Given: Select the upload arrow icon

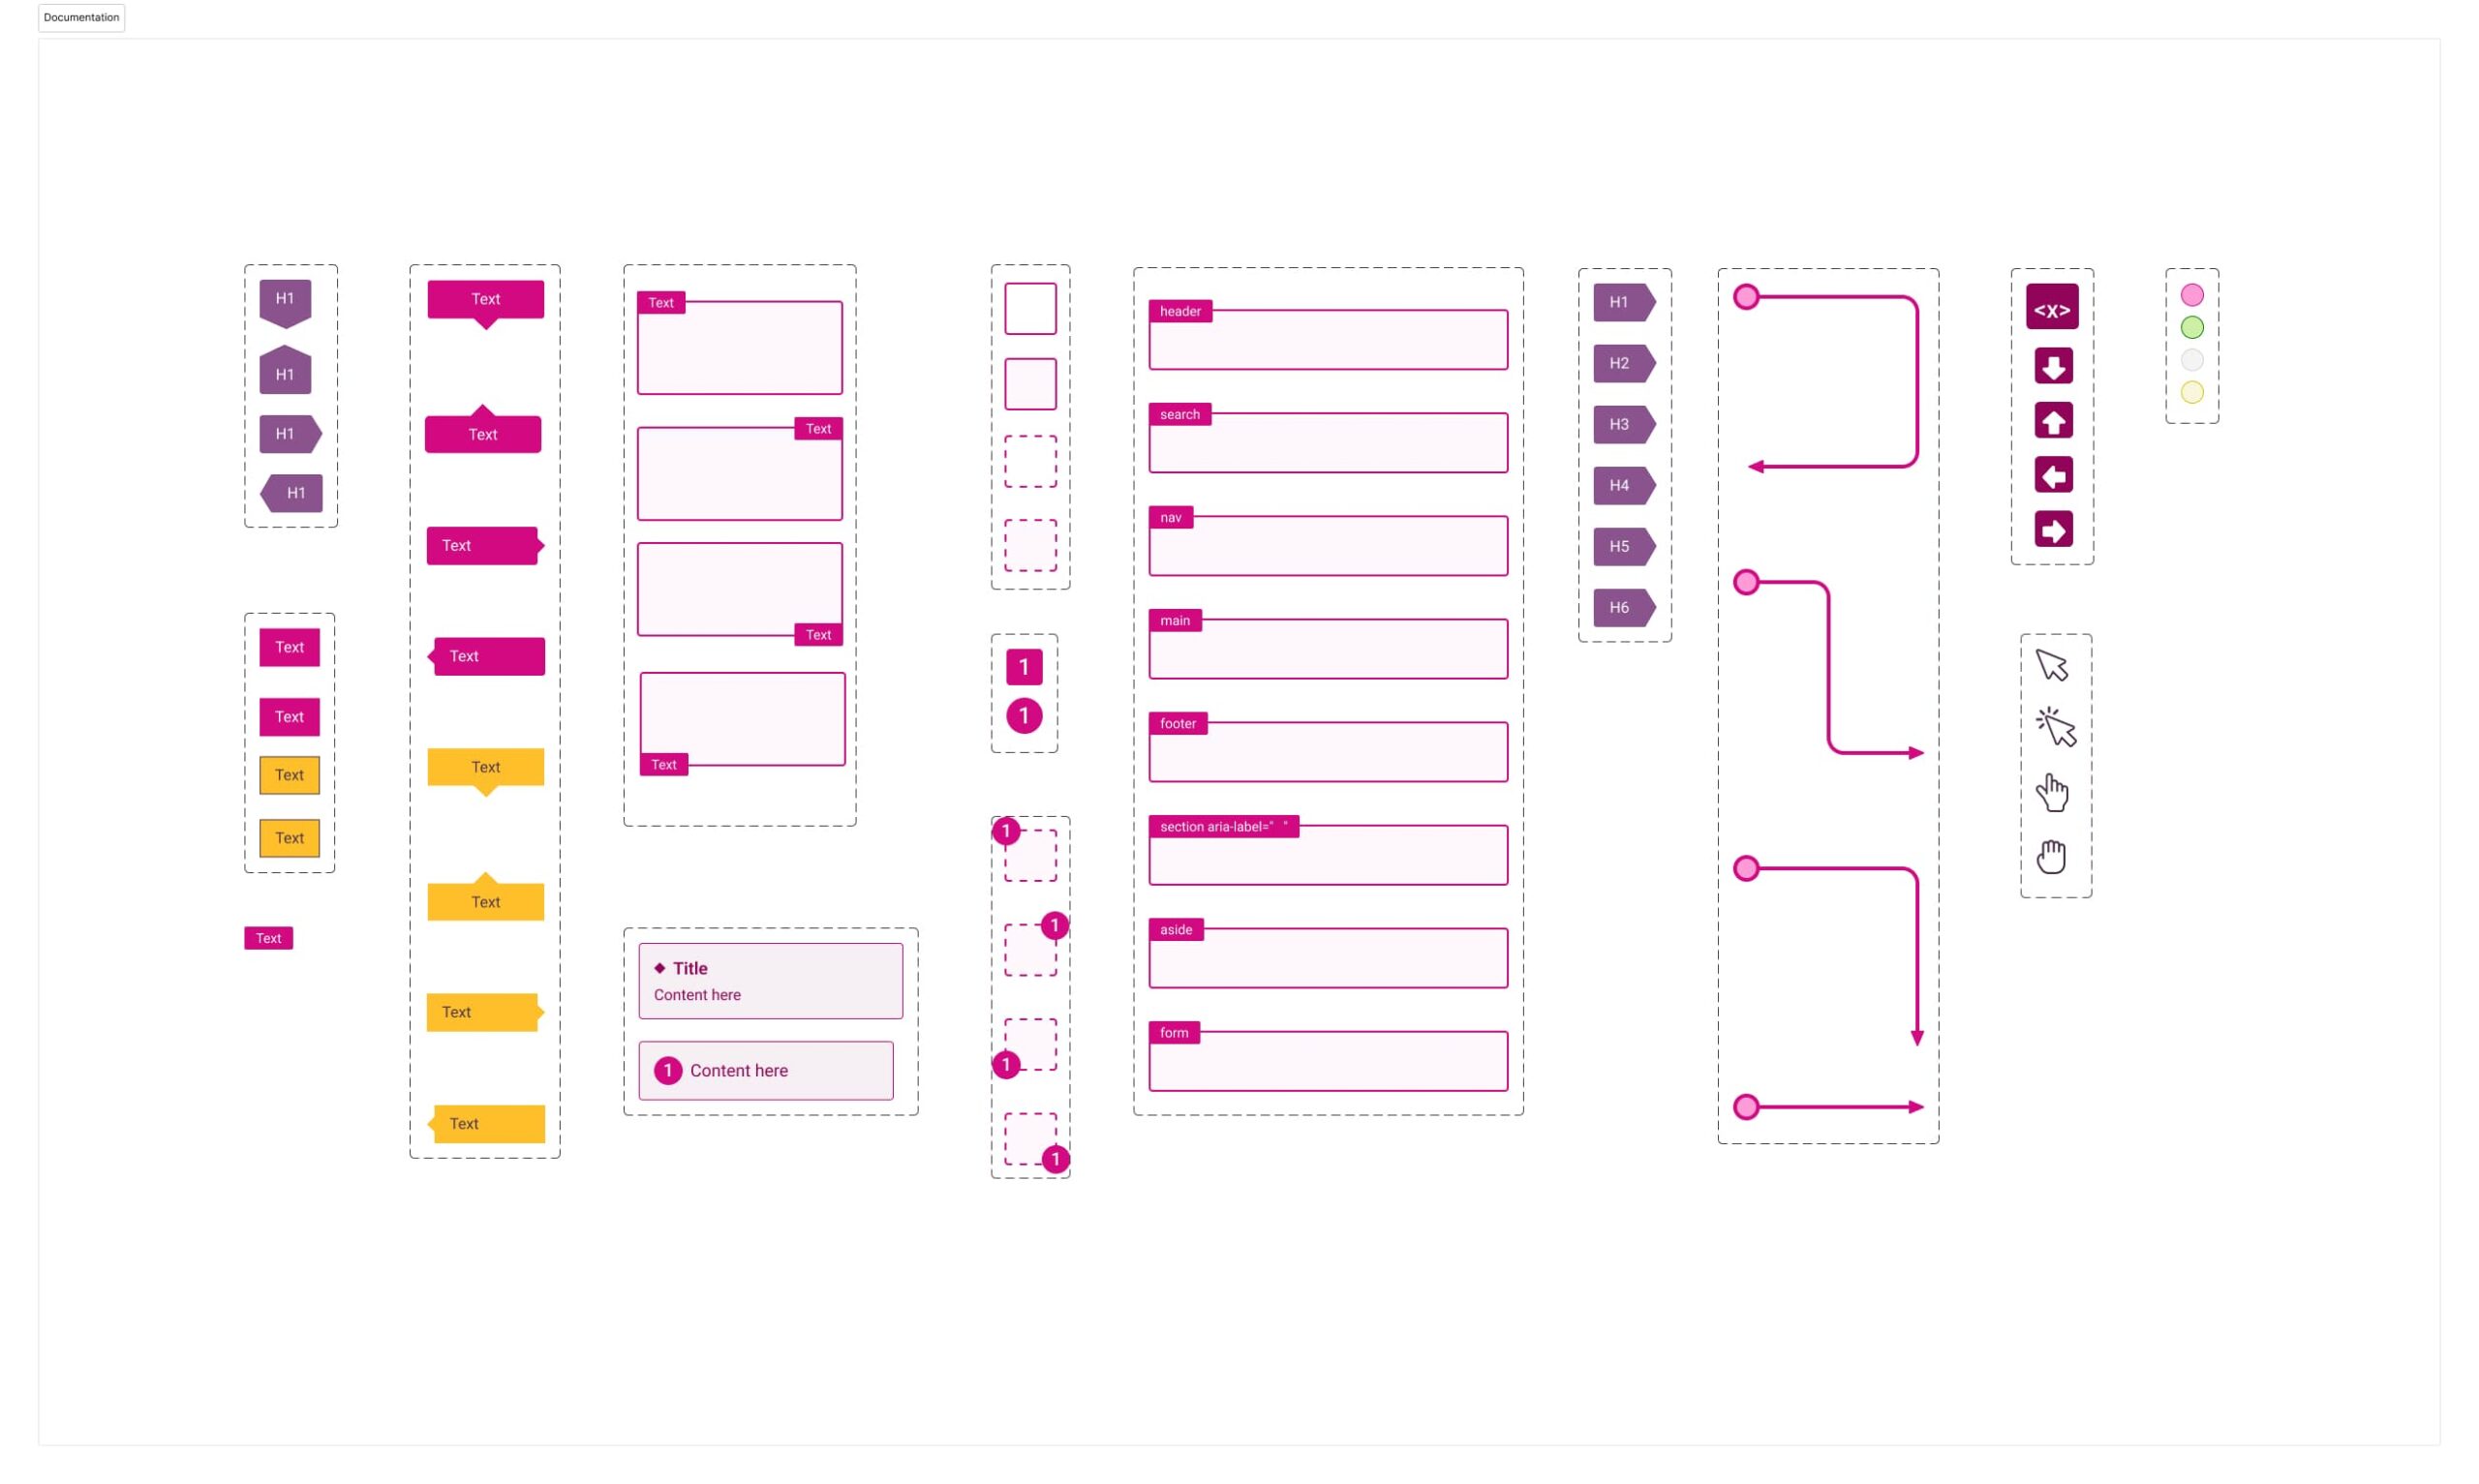Looking at the screenshot, I should coord(2051,420).
